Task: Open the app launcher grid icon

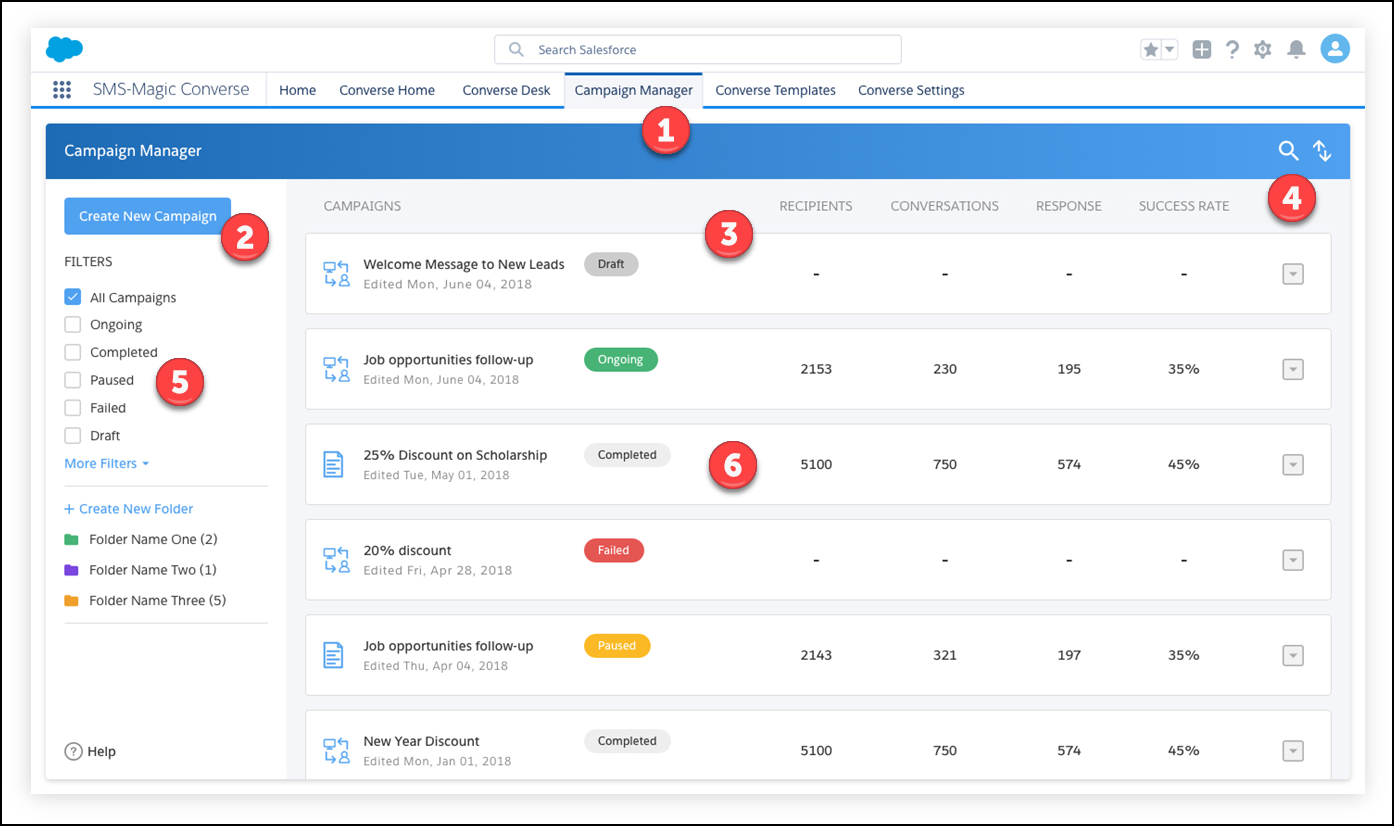Action: pyautogui.click(x=62, y=90)
